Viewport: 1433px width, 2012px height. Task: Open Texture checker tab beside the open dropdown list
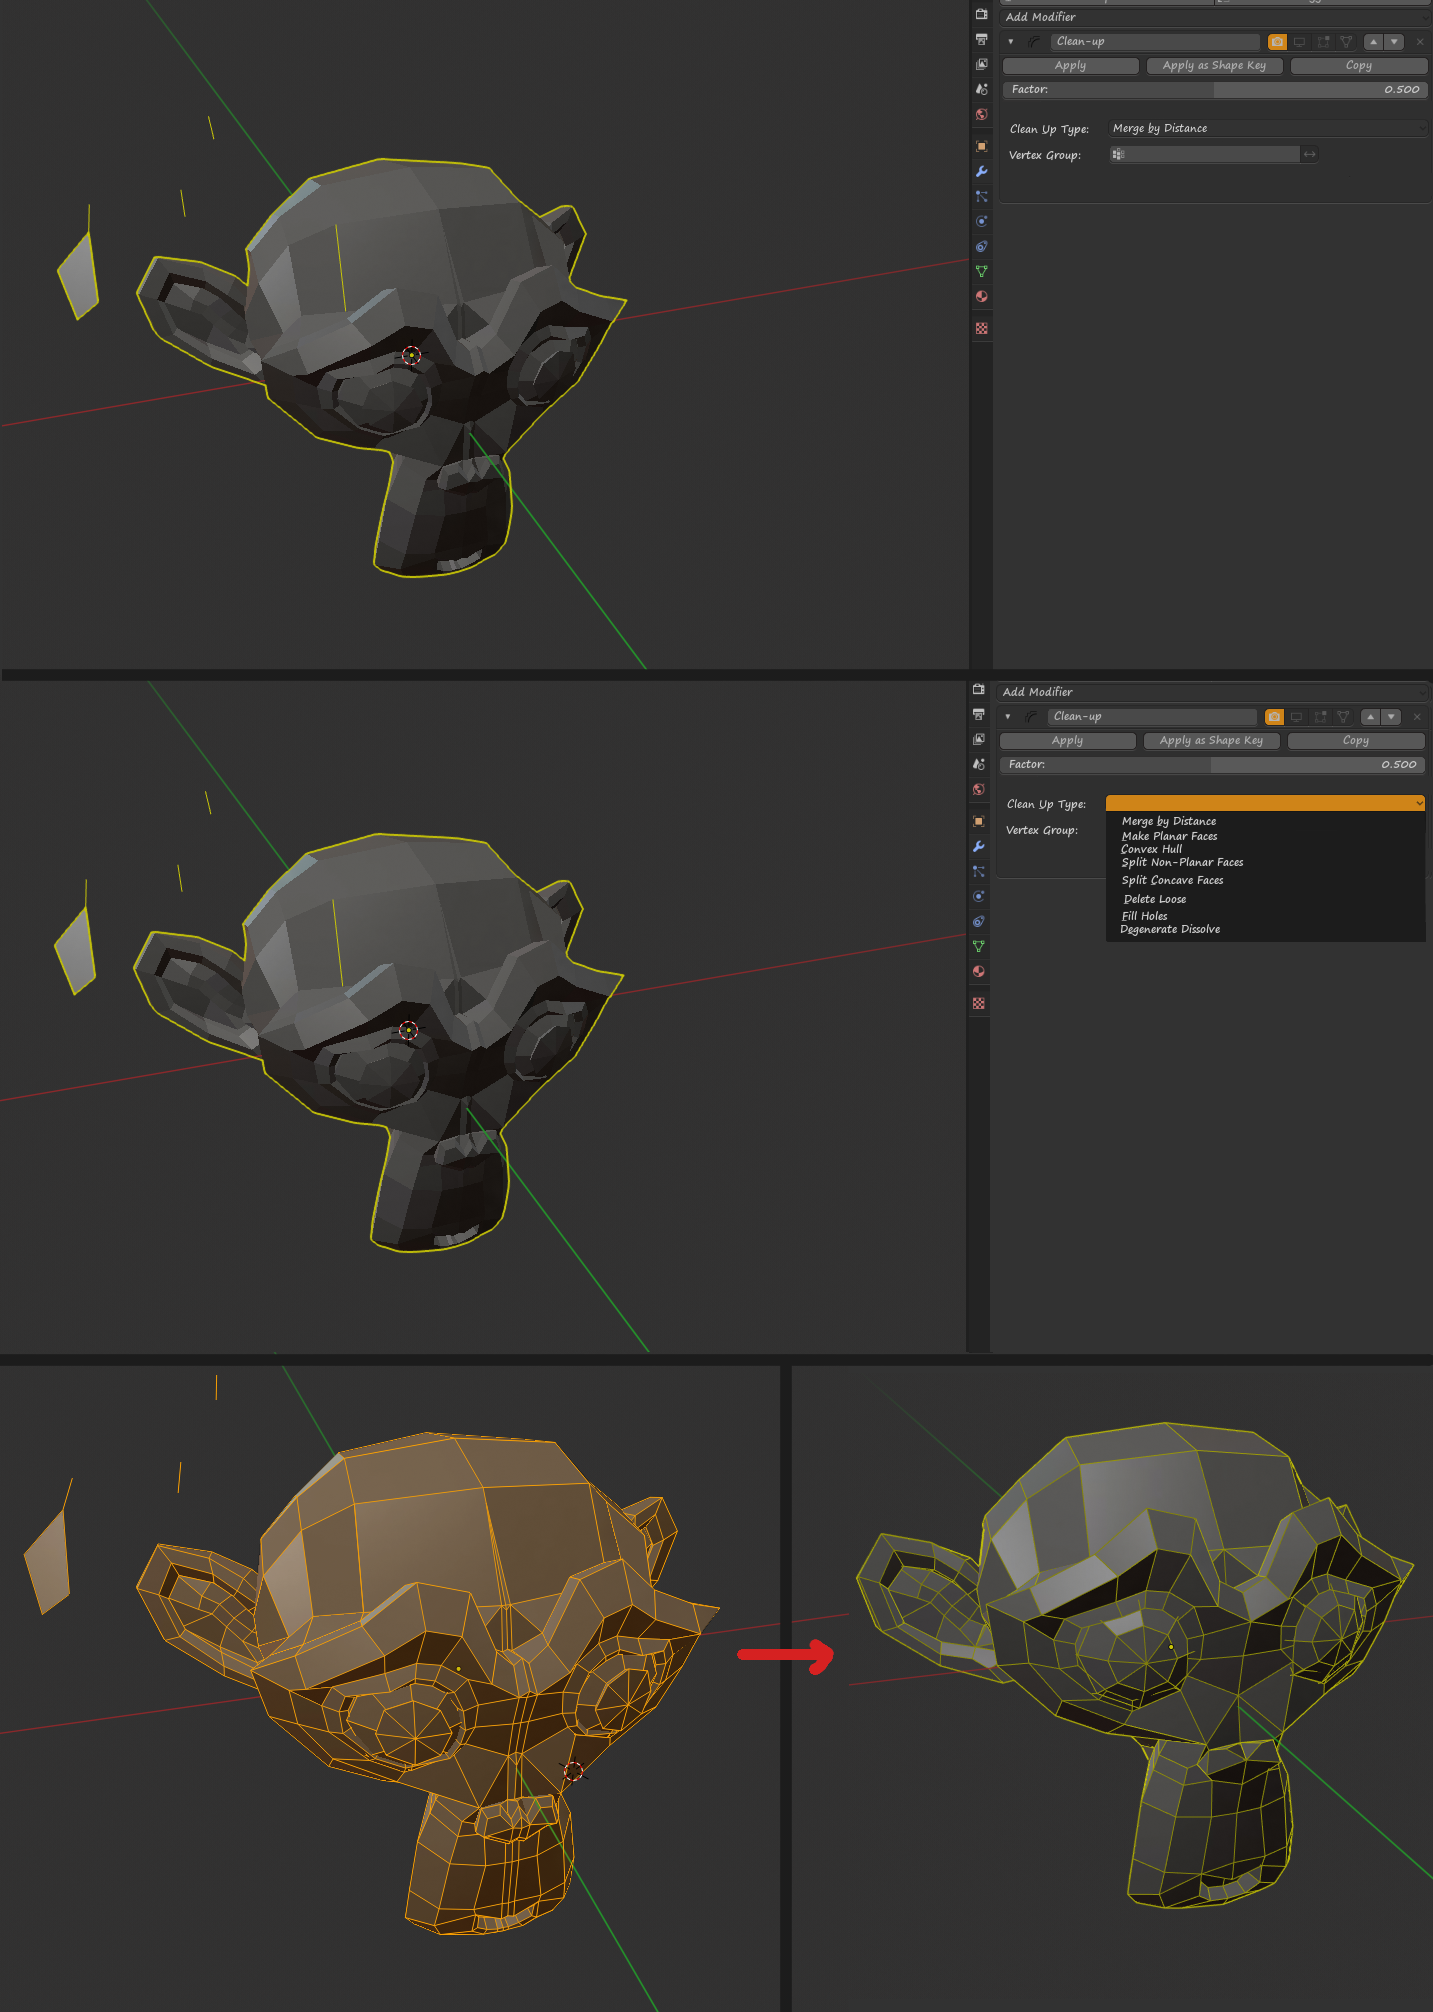coord(978,1003)
